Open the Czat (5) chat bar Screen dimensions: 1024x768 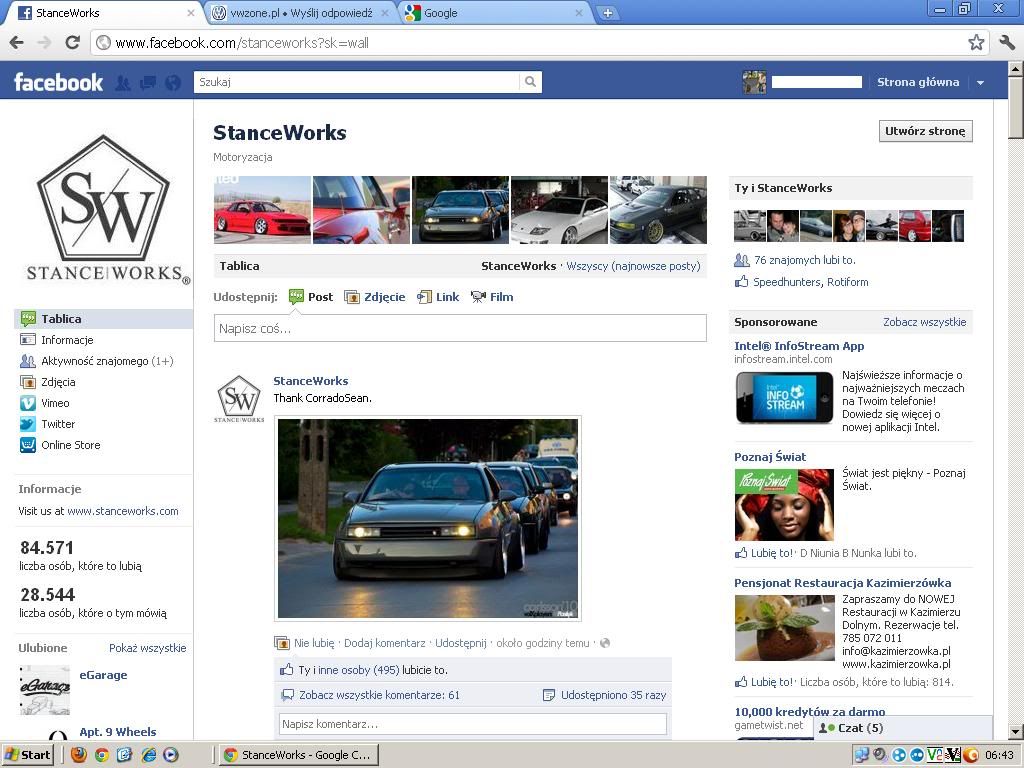pos(902,728)
